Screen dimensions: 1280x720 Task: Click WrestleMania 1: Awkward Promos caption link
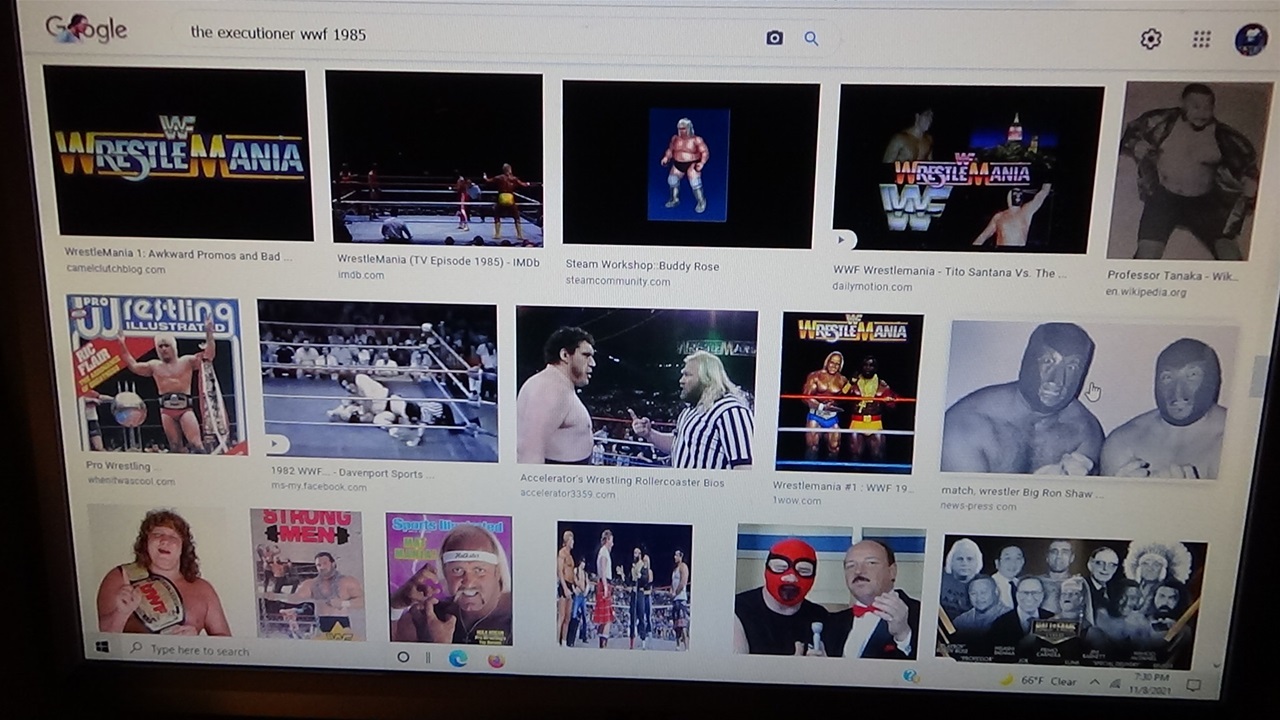(x=178, y=255)
